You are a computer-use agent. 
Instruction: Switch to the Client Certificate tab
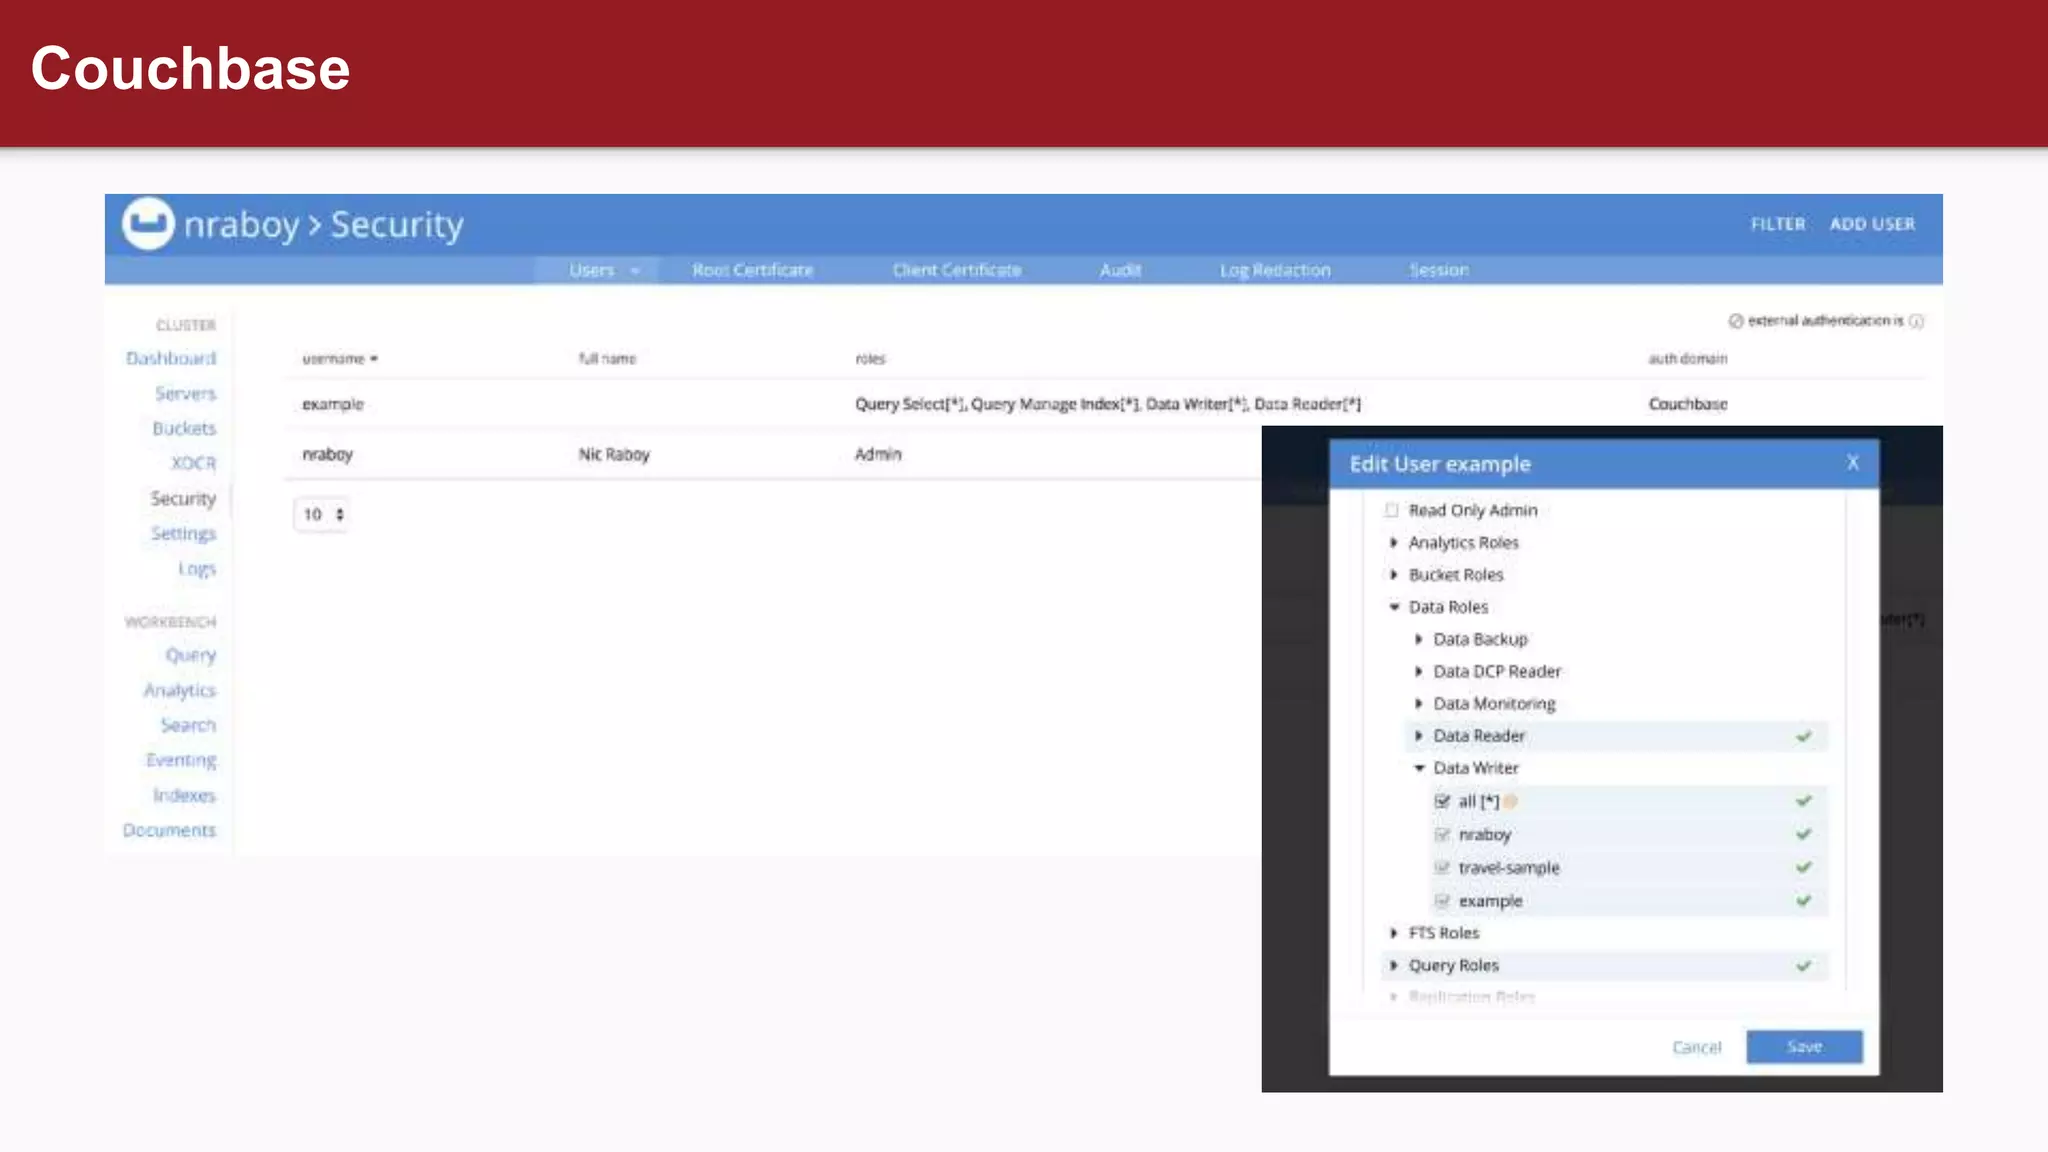pyautogui.click(x=957, y=270)
